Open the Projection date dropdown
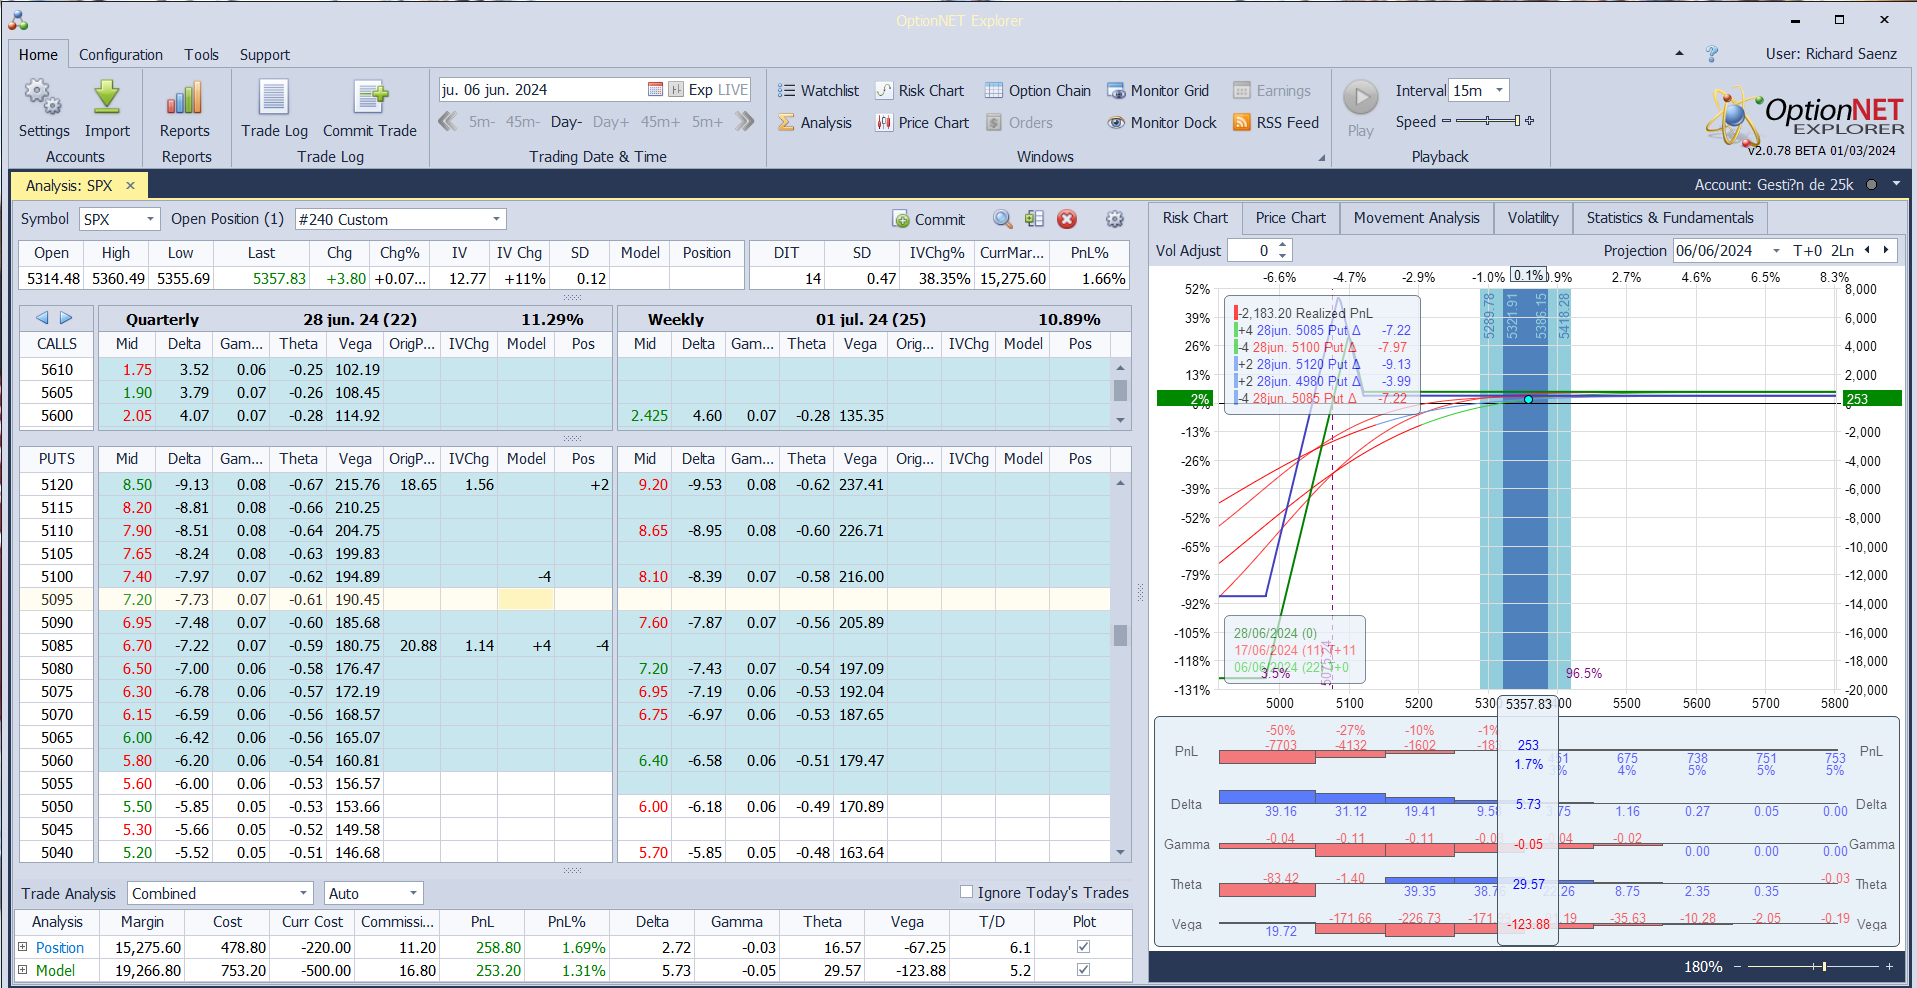This screenshot has width=1917, height=988. click(x=1776, y=251)
